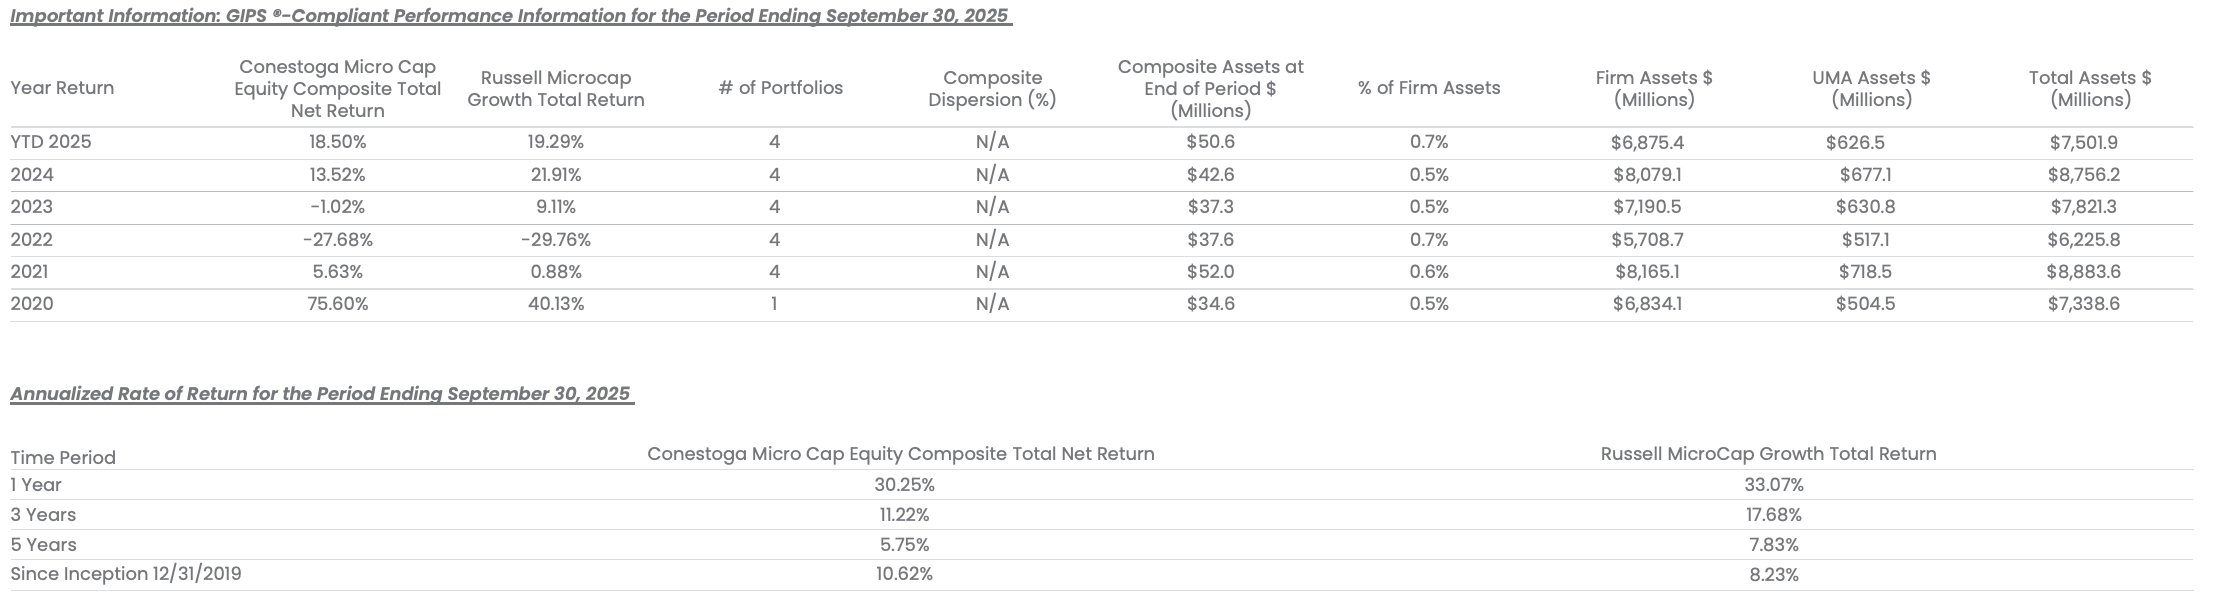
Task: Select the $5,708.7 firm assets value
Action: coord(1647,239)
